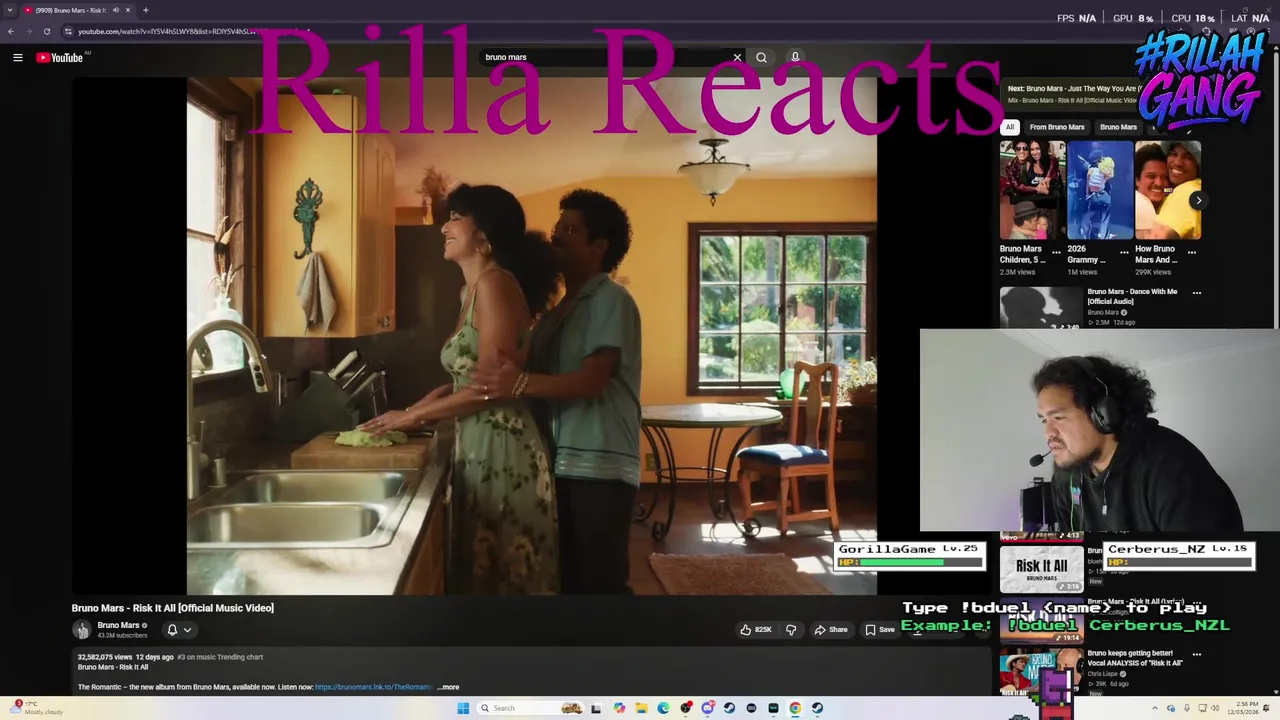Open 'Bruno Mars Children' short thumbnail
This screenshot has height=720, width=1280.
click(1032, 190)
